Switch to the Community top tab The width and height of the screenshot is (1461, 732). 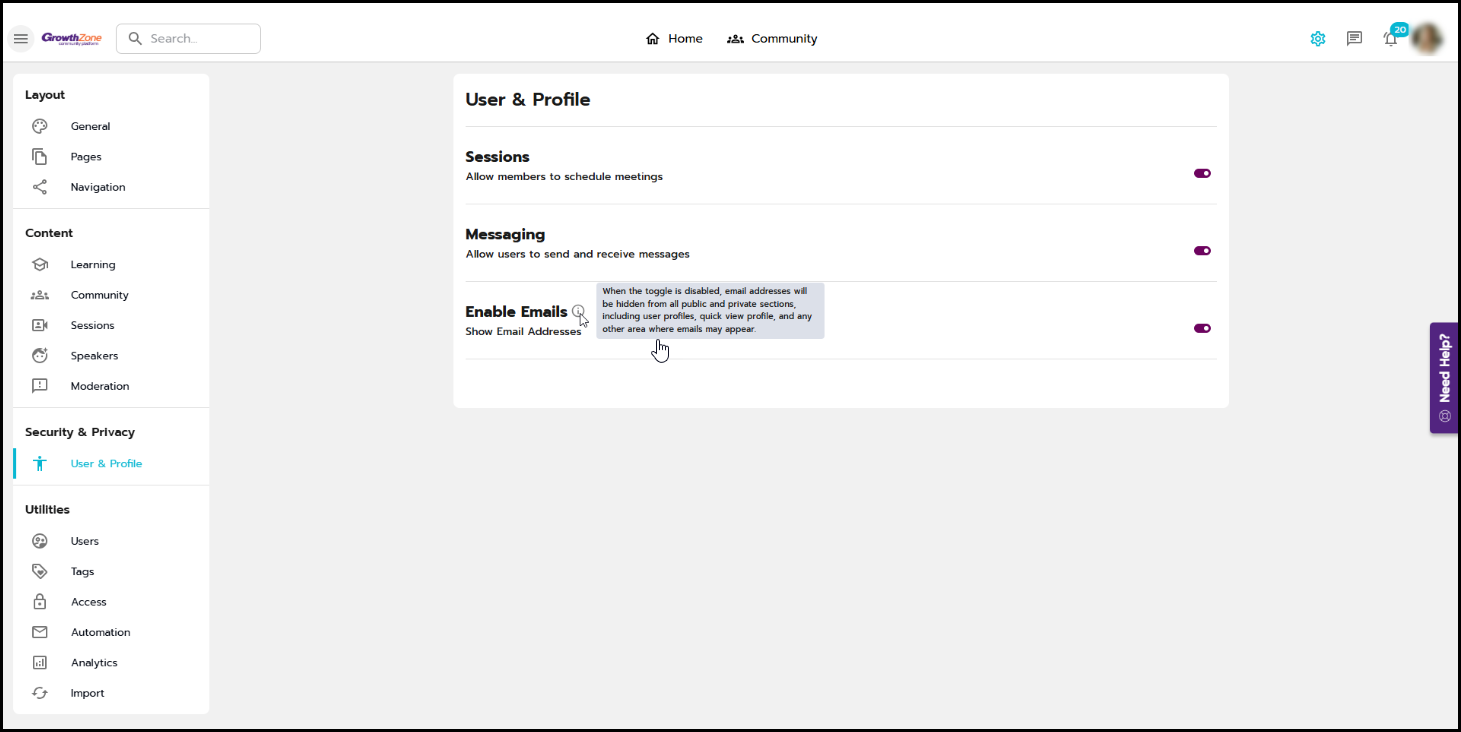click(x=772, y=39)
